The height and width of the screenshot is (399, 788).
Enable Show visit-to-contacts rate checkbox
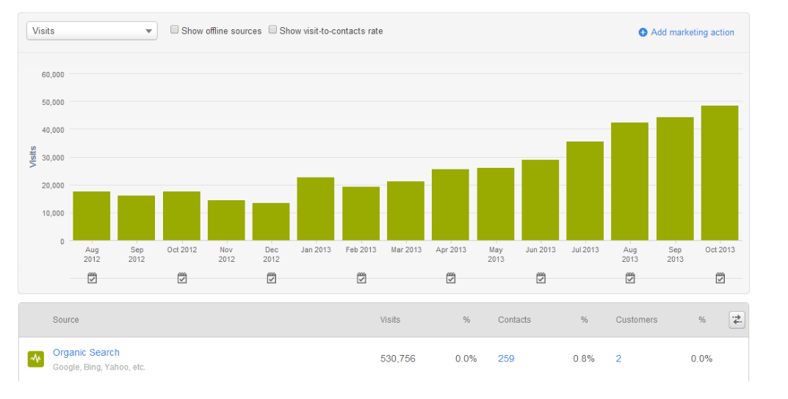tap(272, 30)
